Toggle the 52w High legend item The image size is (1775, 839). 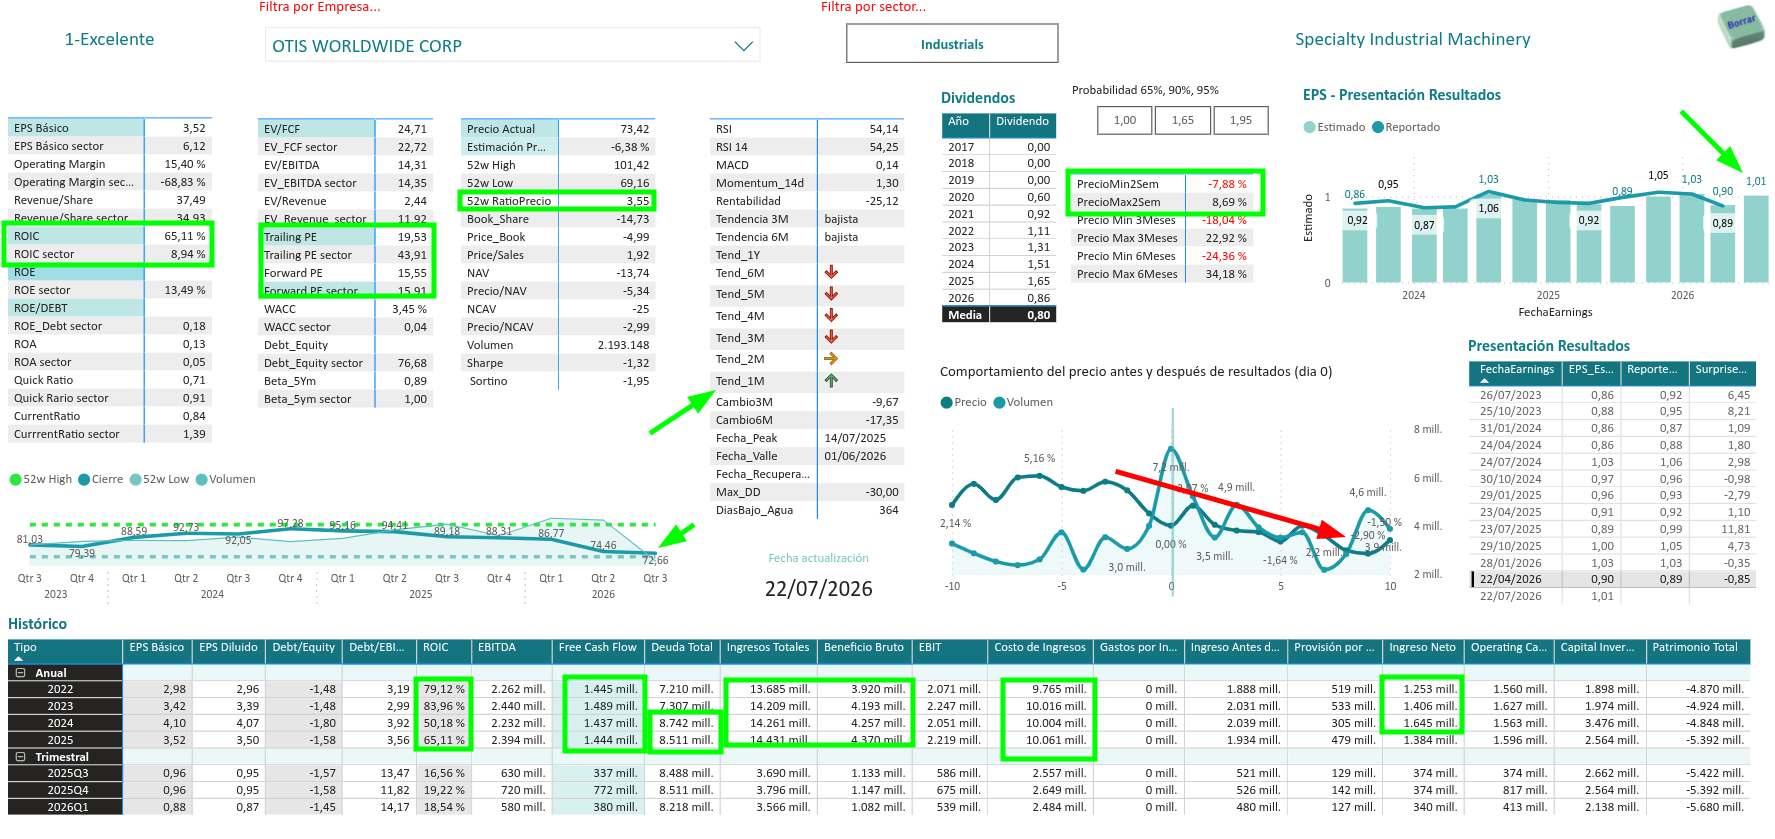(41, 479)
